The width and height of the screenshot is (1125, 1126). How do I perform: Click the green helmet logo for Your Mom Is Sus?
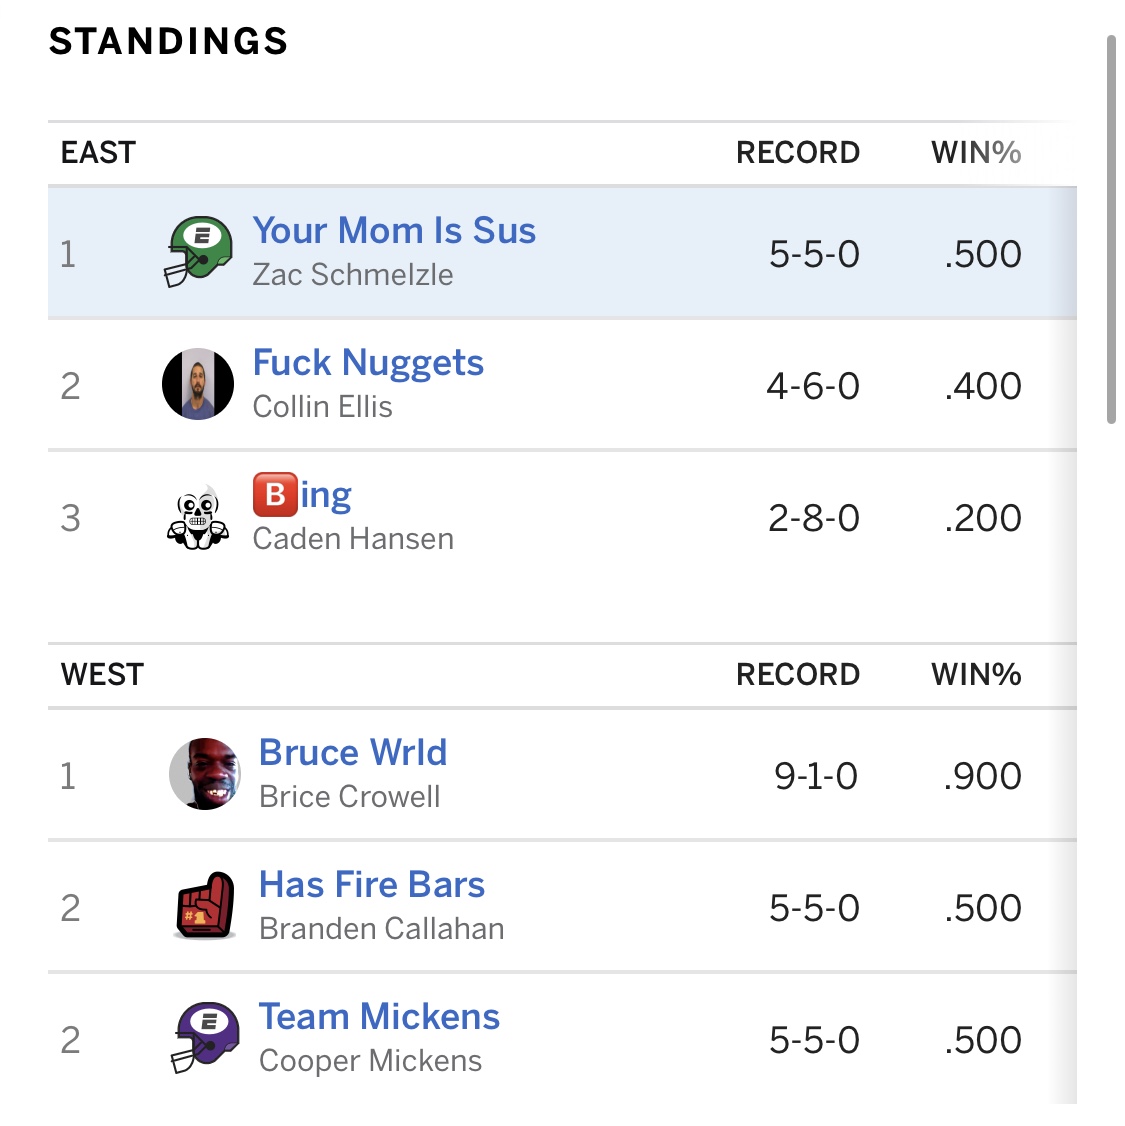pos(196,253)
